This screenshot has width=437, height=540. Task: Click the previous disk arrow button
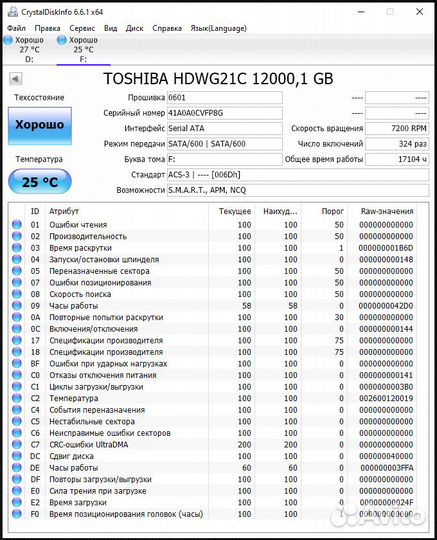click(15, 79)
